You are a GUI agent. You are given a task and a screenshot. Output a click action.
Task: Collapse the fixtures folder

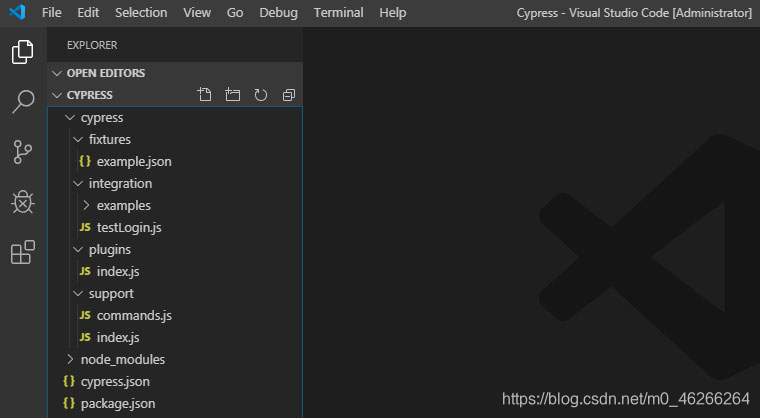coord(78,139)
